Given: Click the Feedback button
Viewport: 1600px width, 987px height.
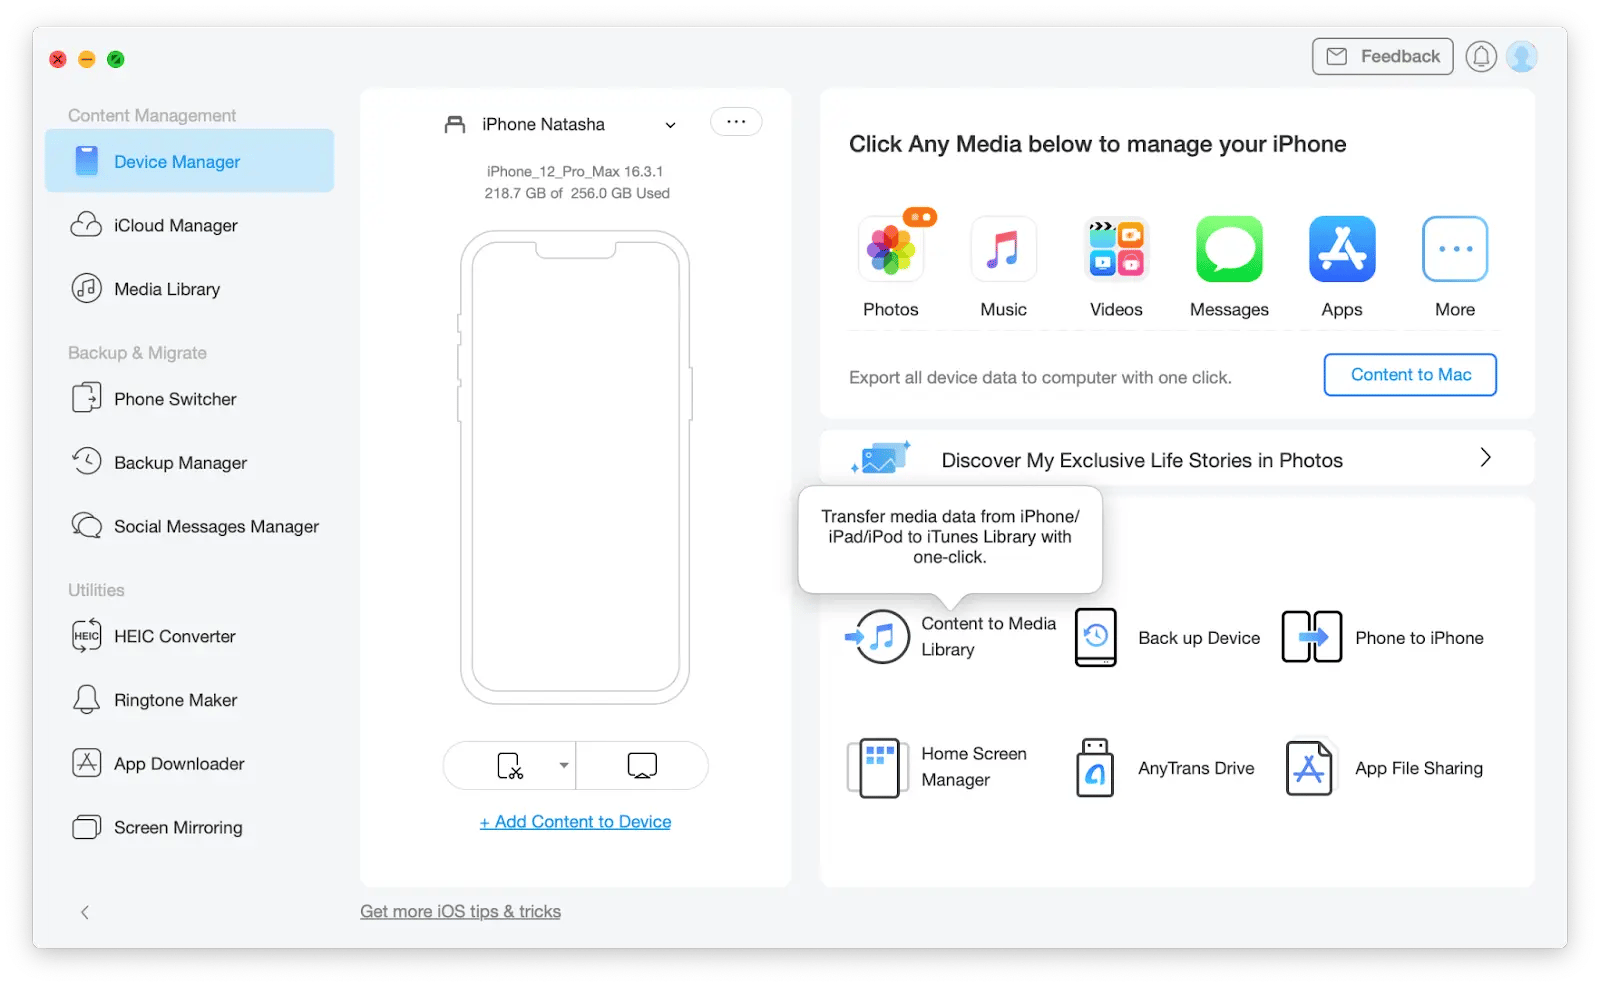Looking at the screenshot, I should pyautogui.click(x=1382, y=57).
